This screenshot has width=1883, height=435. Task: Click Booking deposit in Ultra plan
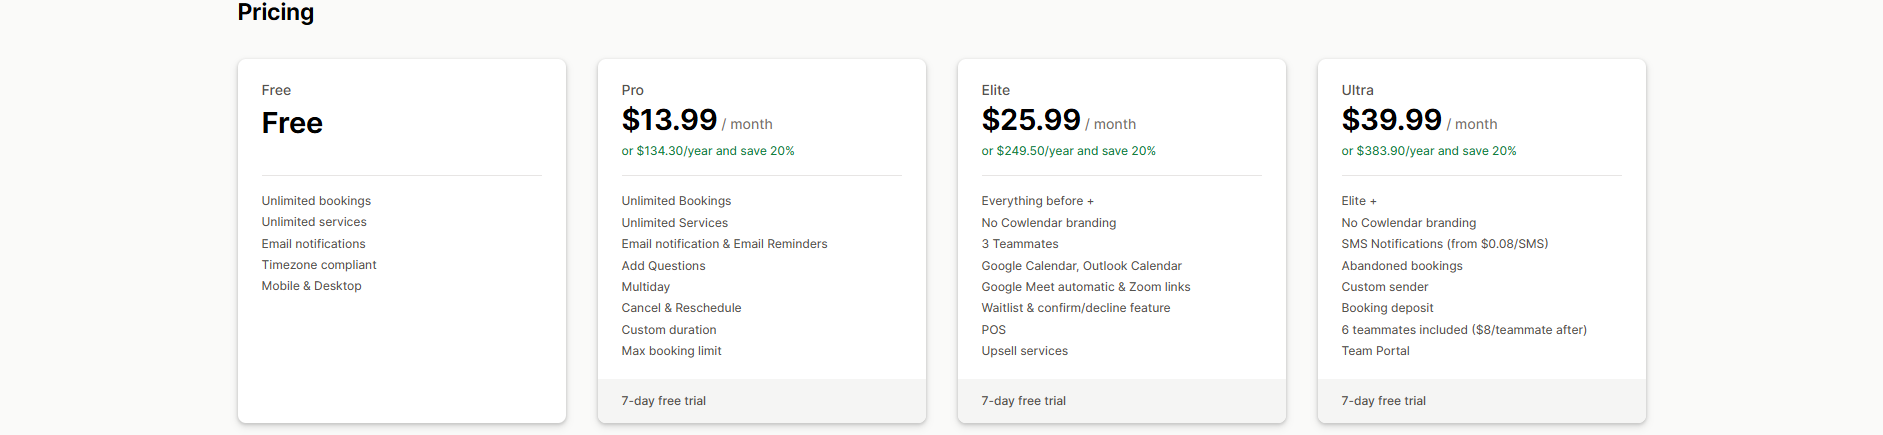click(1387, 308)
